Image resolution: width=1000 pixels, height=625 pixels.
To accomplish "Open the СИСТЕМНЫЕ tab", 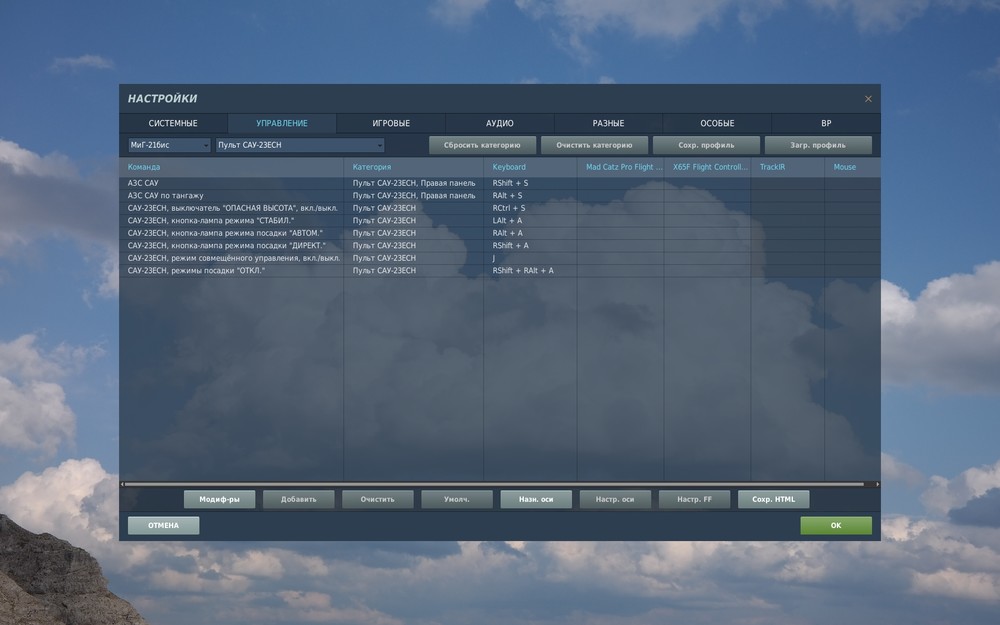I will click(x=173, y=123).
